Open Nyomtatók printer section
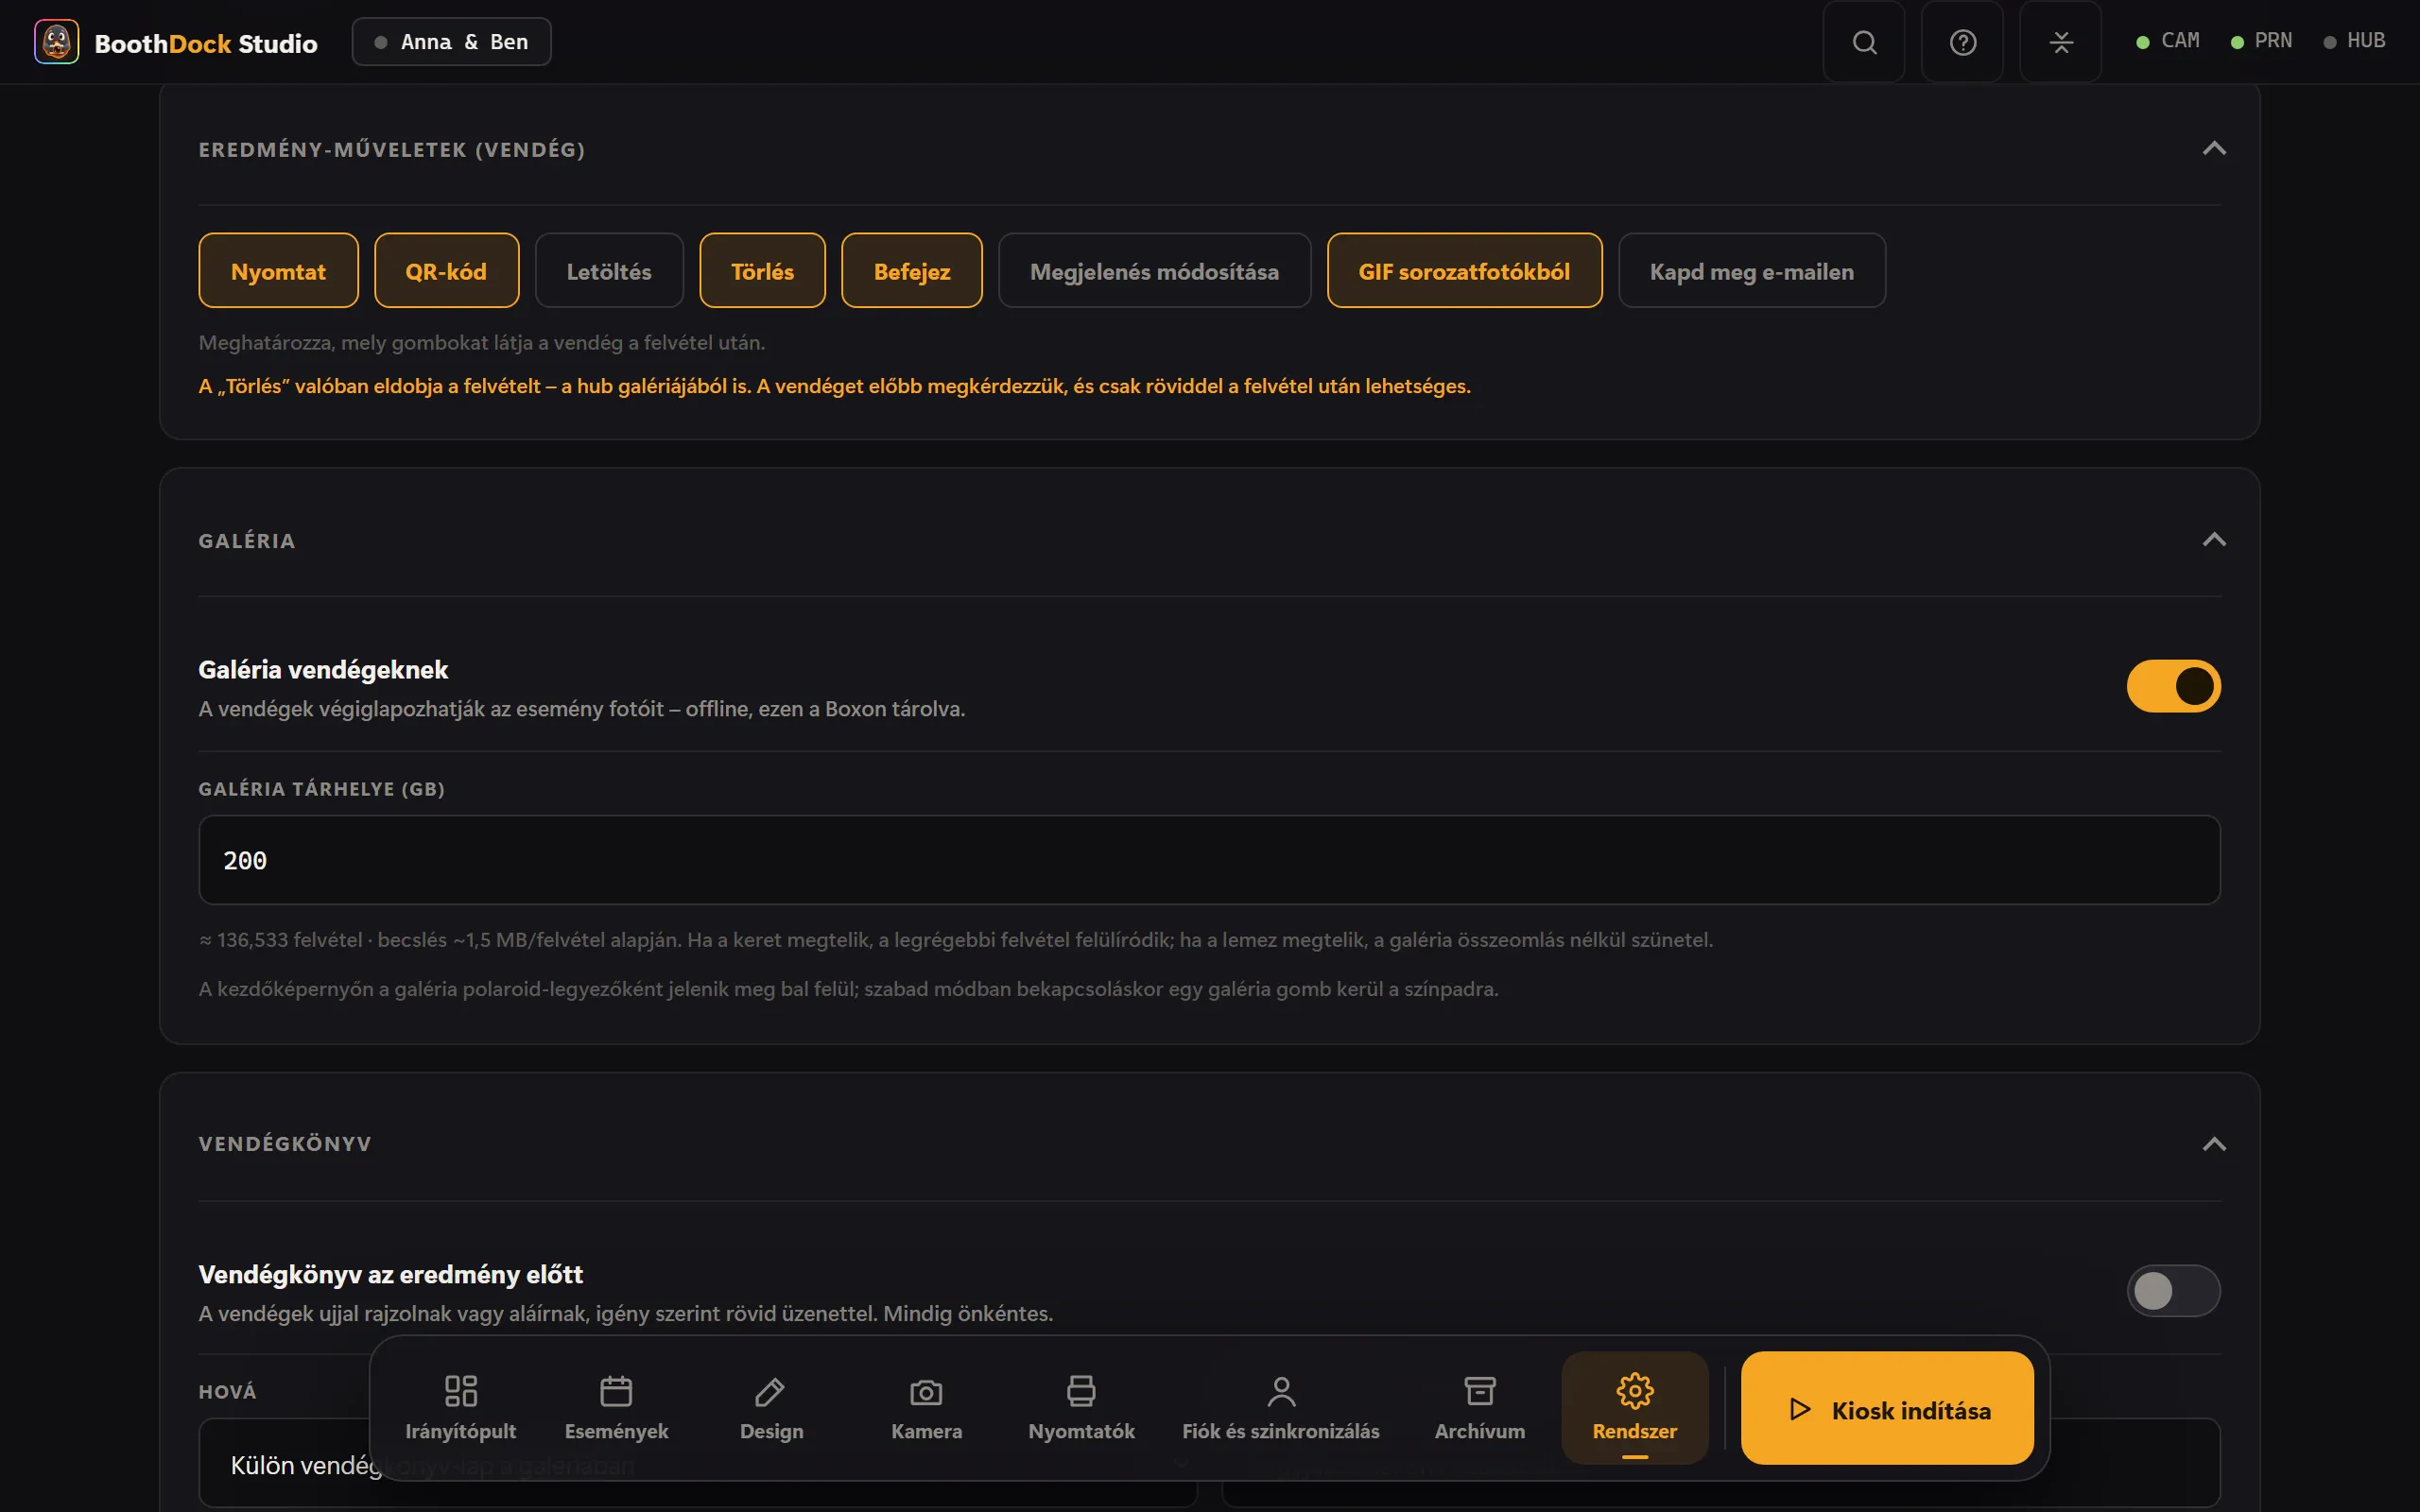 tap(1081, 1407)
